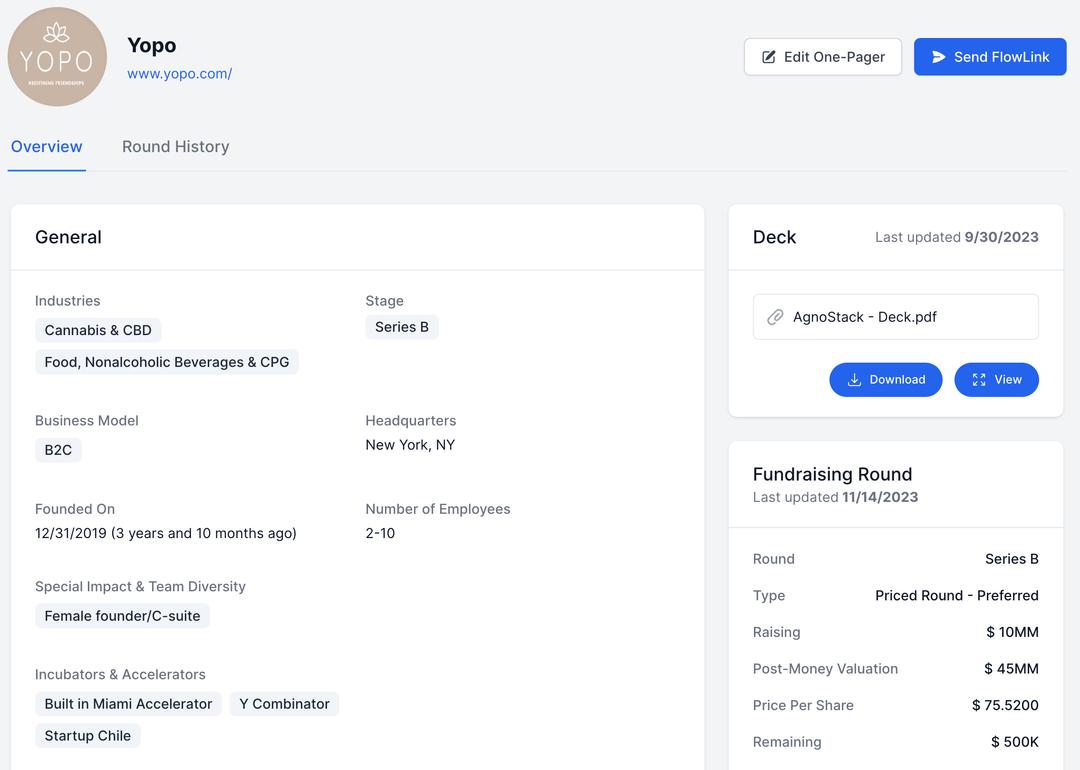Switch to the Round History tab
This screenshot has height=770, width=1080.
tap(175, 147)
